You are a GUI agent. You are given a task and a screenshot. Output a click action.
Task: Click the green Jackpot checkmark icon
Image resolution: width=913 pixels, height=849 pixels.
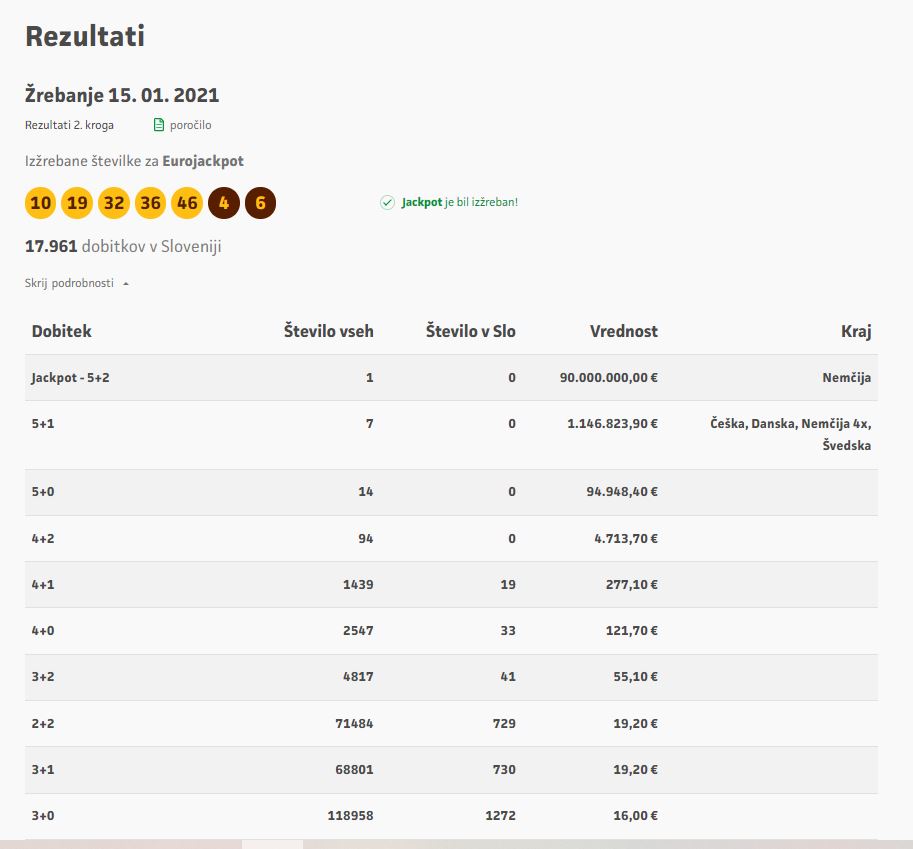click(387, 202)
